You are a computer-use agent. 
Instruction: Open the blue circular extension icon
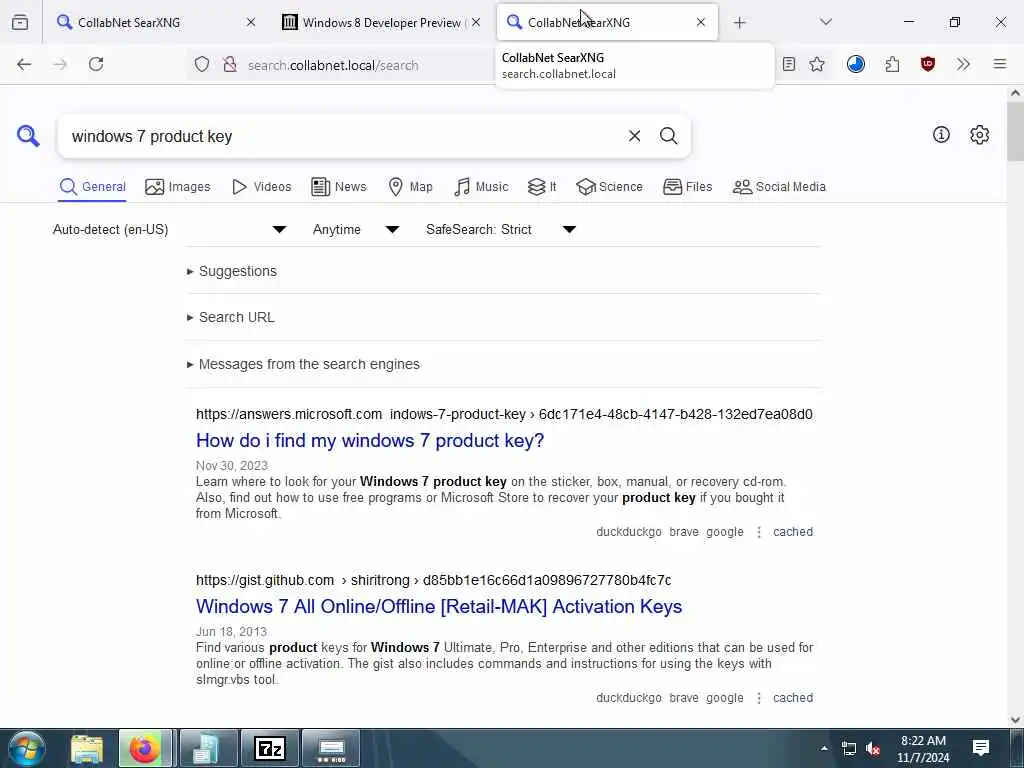[x=856, y=64]
